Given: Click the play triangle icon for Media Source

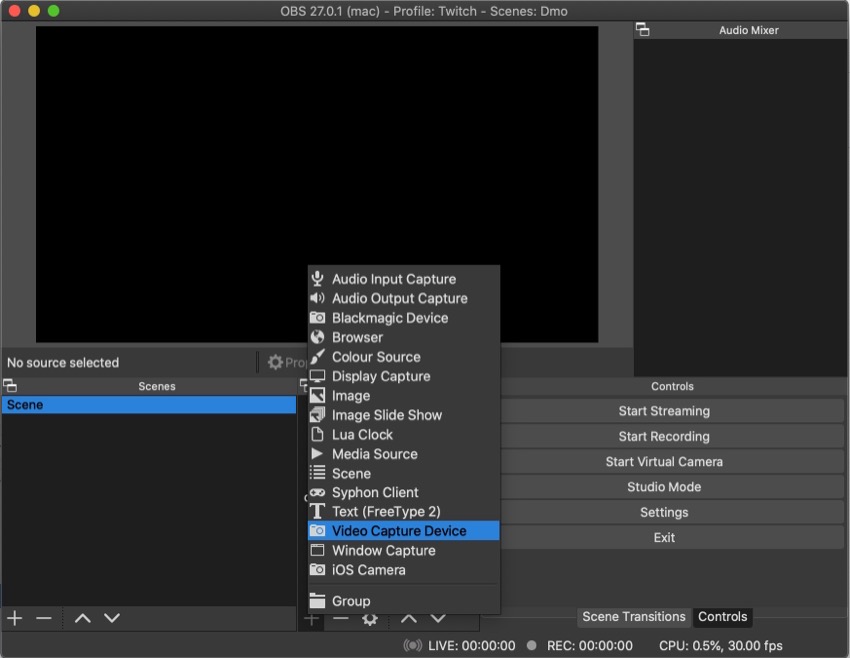Looking at the screenshot, I should [x=318, y=454].
